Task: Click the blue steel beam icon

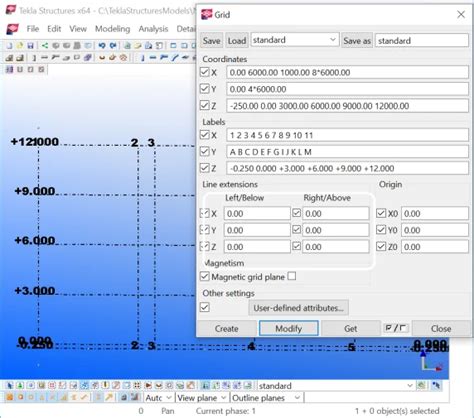Action: point(153,58)
